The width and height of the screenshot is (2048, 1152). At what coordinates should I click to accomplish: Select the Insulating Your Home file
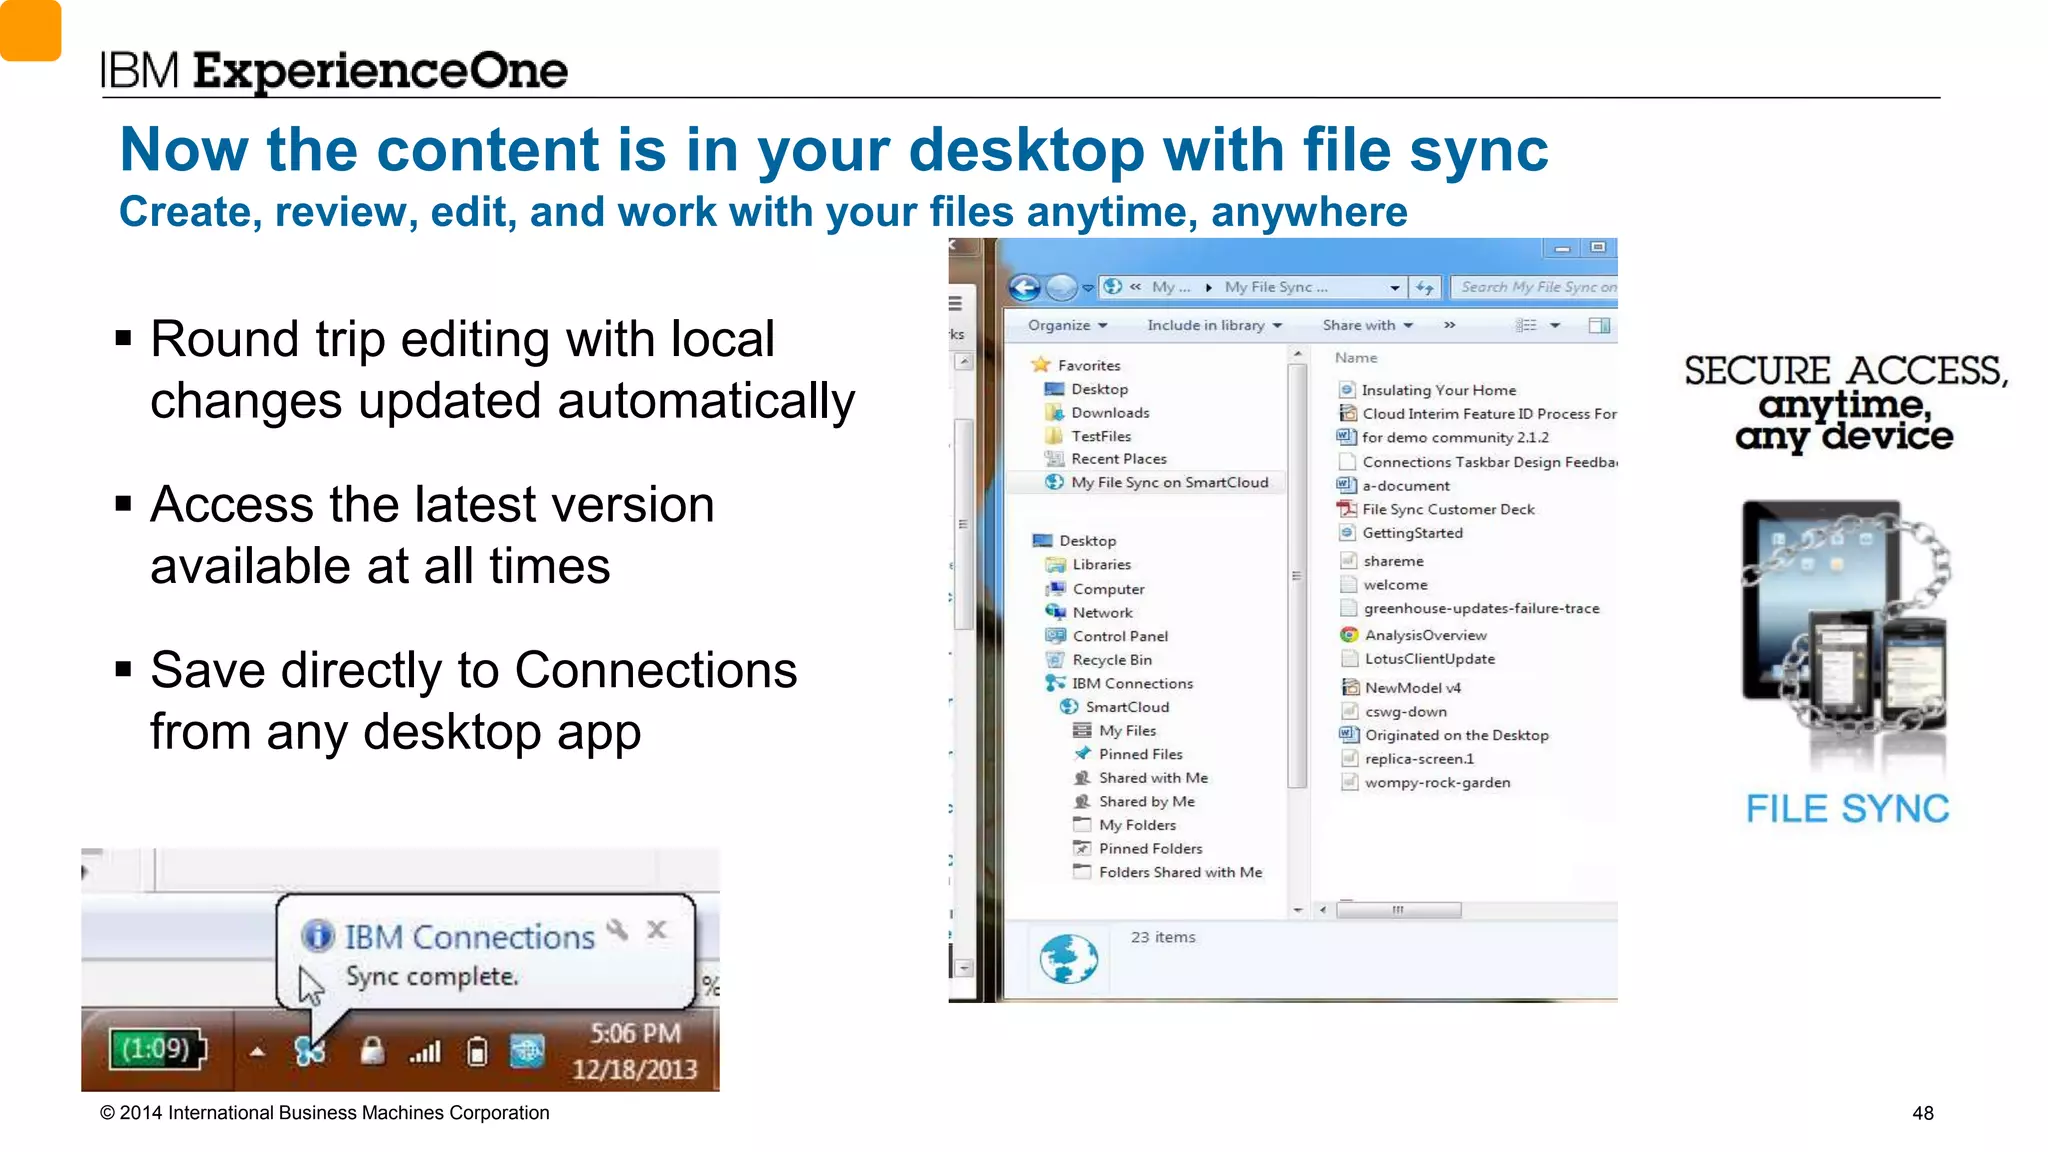coord(1427,390)
